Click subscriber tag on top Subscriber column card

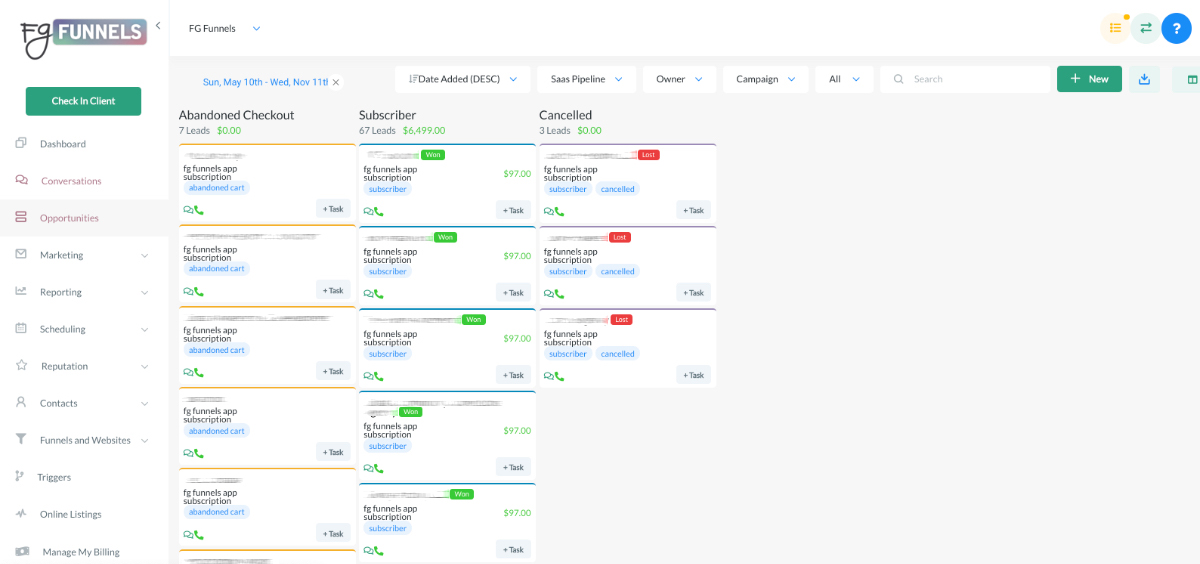point(388,189)
